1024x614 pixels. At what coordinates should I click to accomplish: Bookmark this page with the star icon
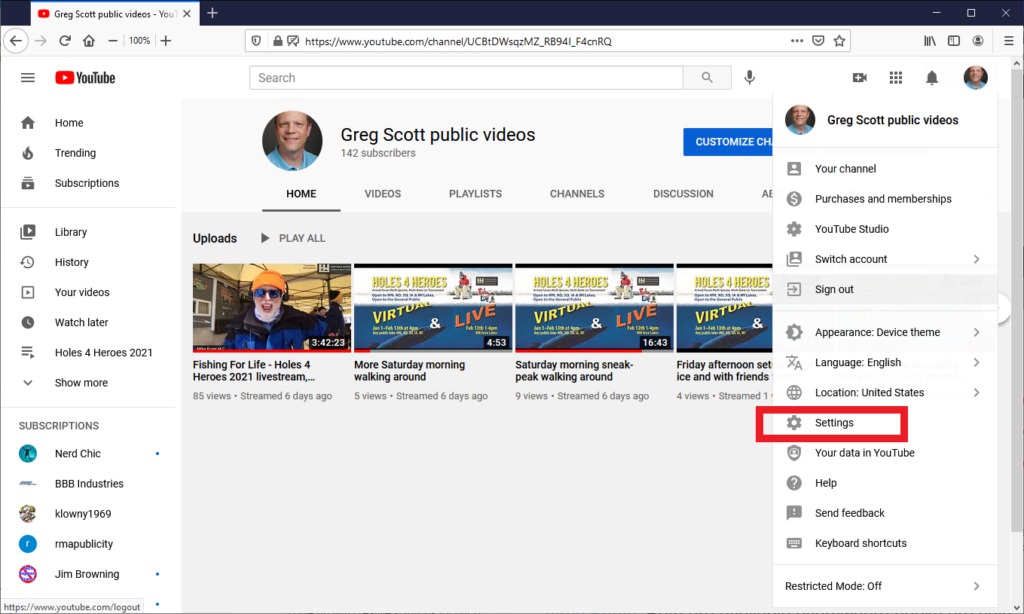tap(839, 40)
